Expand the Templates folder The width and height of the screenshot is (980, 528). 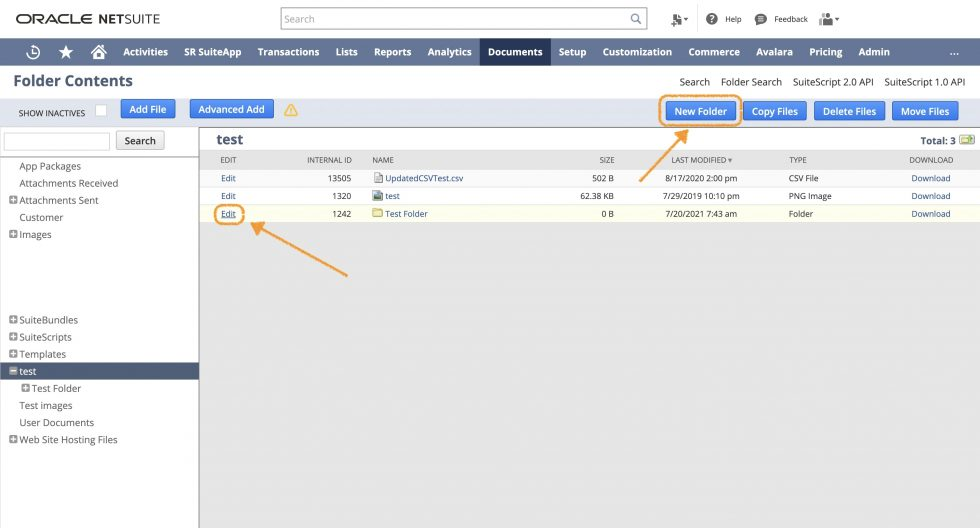click(13, 354)
